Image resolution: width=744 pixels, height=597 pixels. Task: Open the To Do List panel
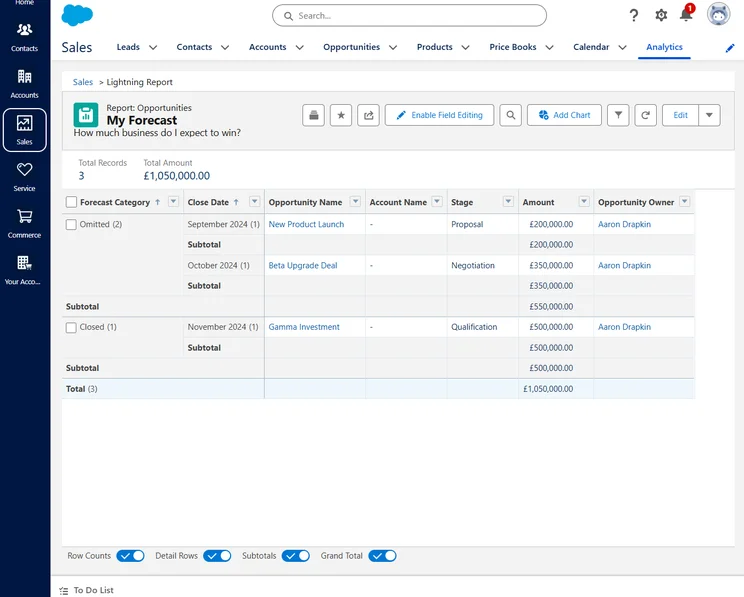86,590
